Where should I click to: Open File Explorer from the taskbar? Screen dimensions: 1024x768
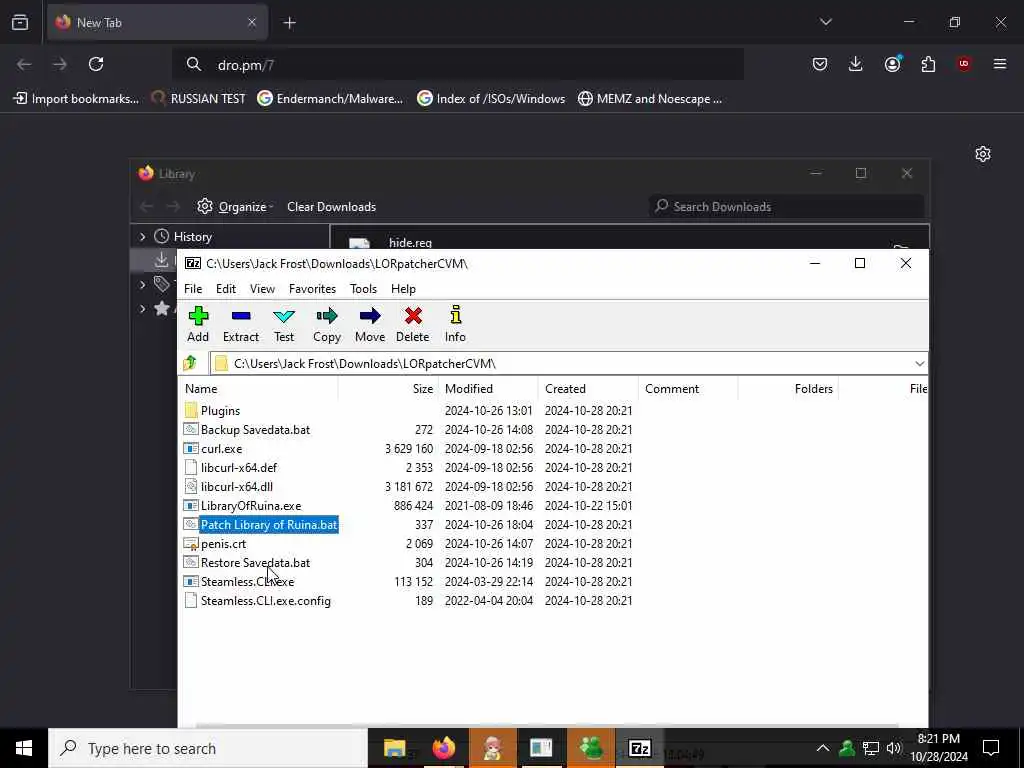(394, 748)
